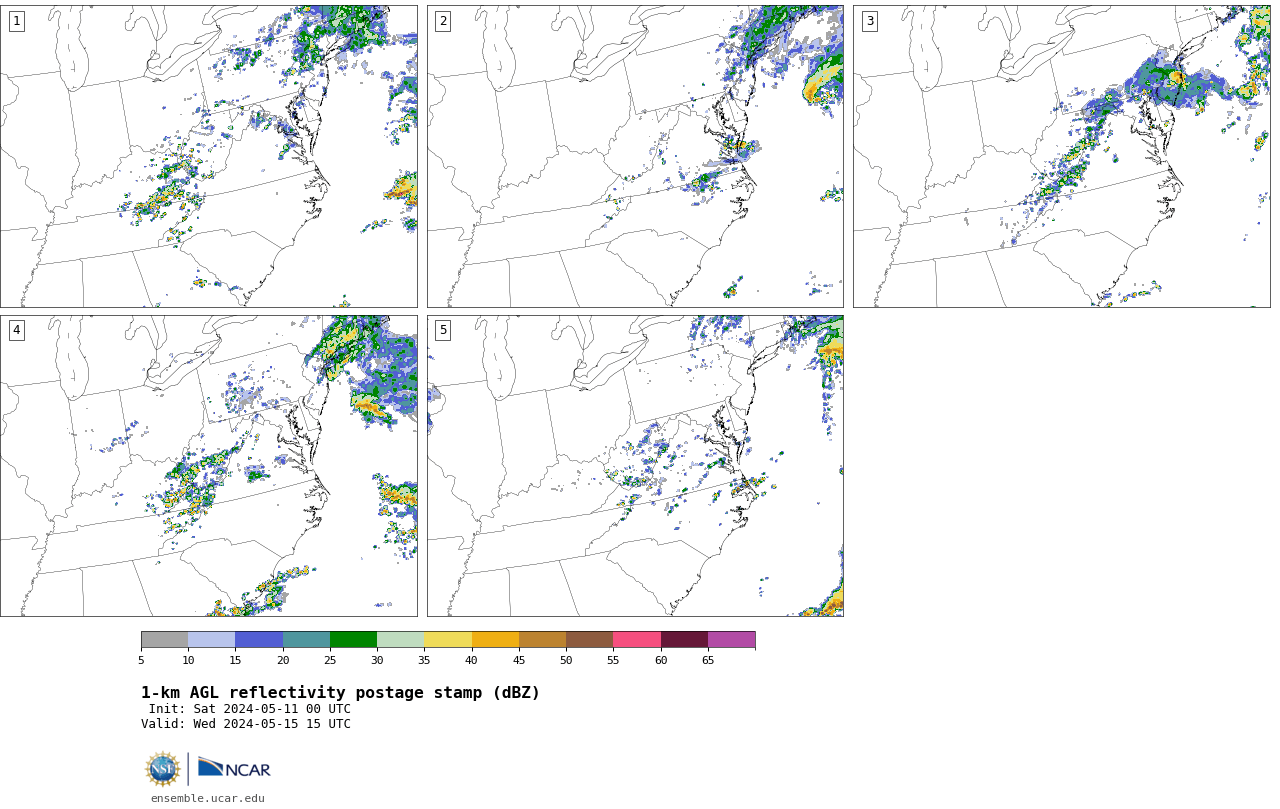Click the colorbar tick label '65'

point(708,660)
